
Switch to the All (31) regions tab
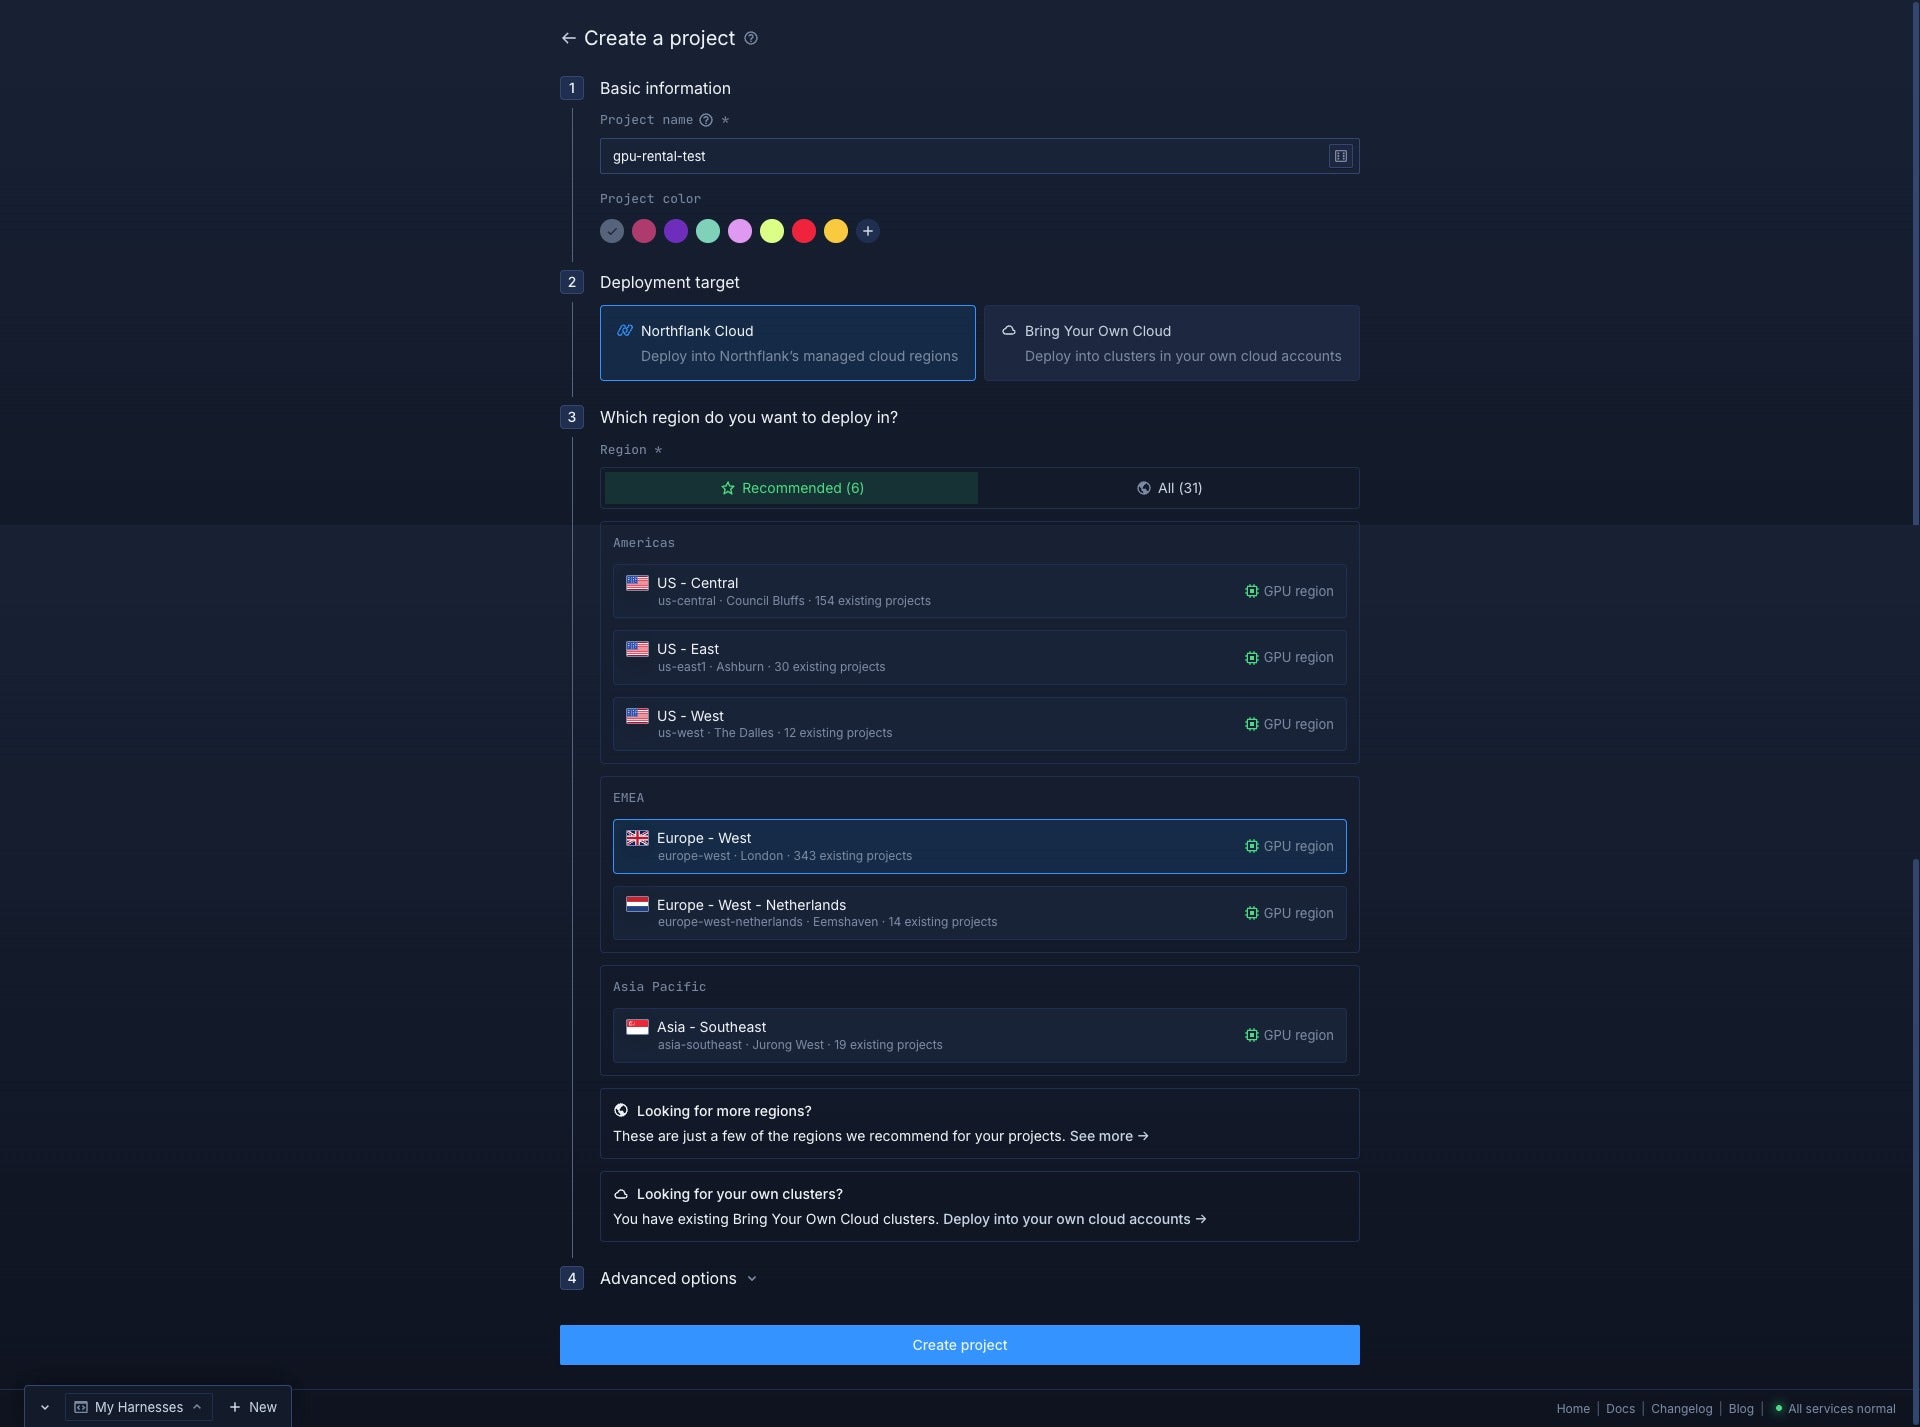1169,488
